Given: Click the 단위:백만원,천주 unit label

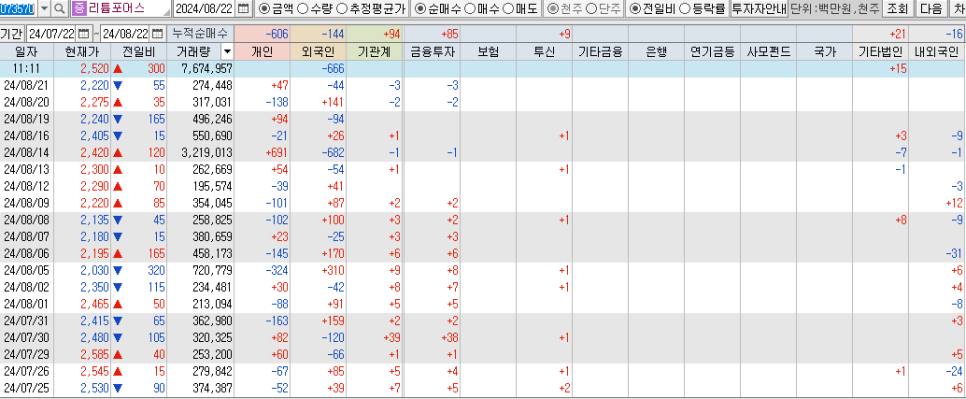Looking at the screenshot, I should pyautogui.click(x=834, y=9).
